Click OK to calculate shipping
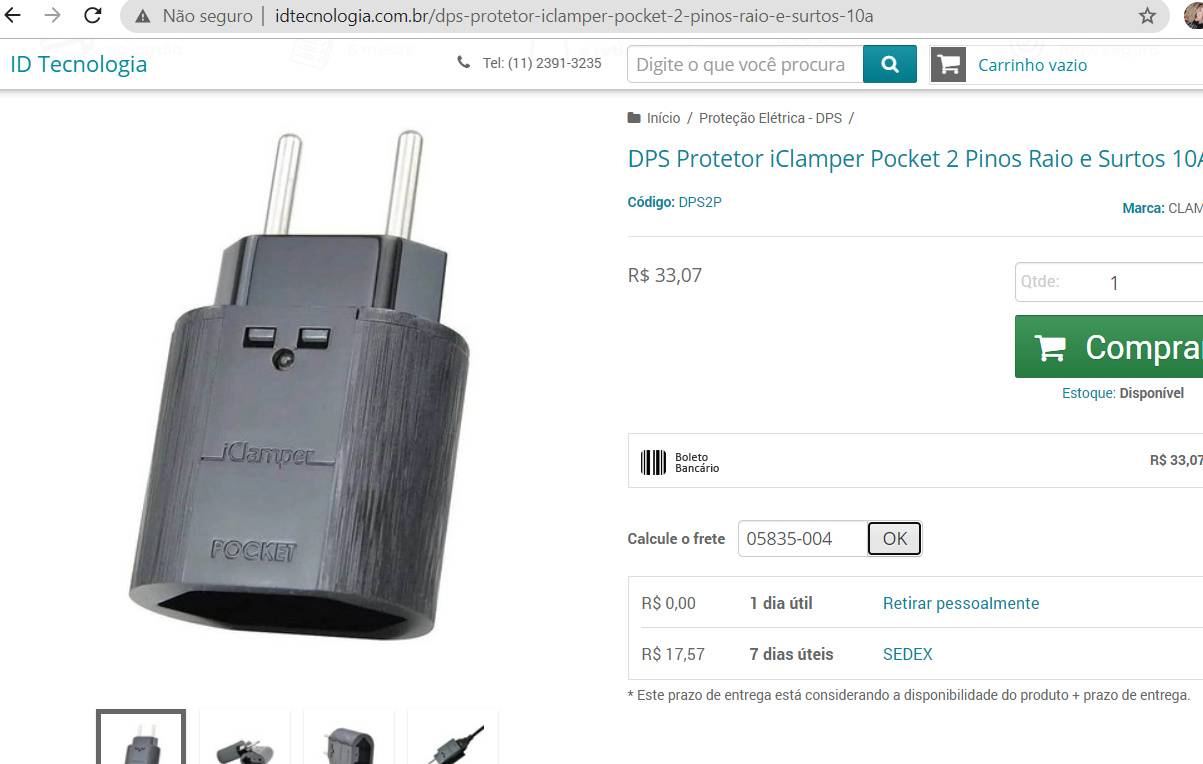Viewport: 1203px width, 764px height. pyautogui.click(x=894, y=539)
